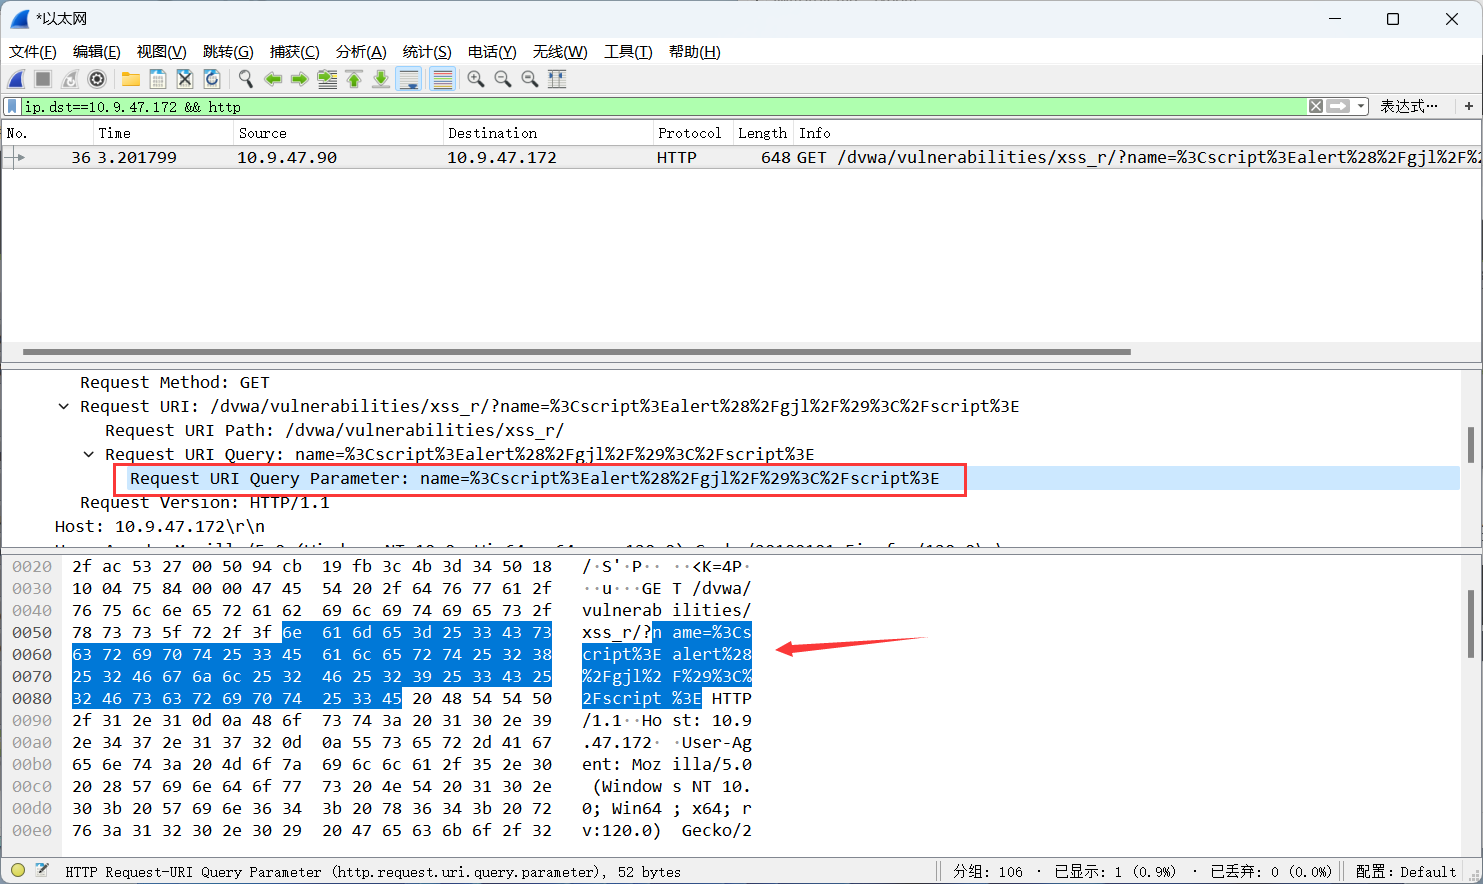This screenshot has height=884, width=1483.
Task: Jump to the last packet
Action: click(x=381, y=79)
